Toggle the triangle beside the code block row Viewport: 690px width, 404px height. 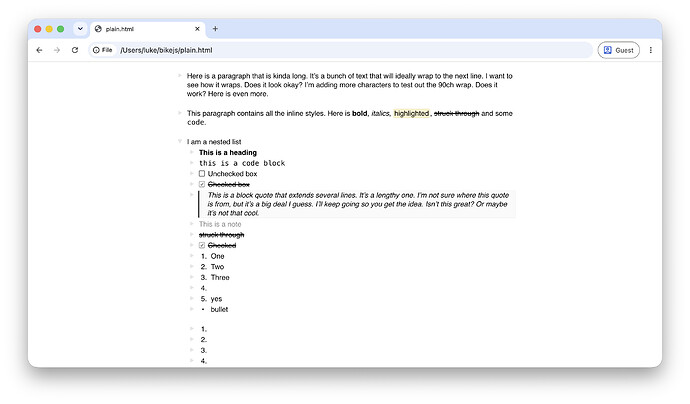click(191, 163)
